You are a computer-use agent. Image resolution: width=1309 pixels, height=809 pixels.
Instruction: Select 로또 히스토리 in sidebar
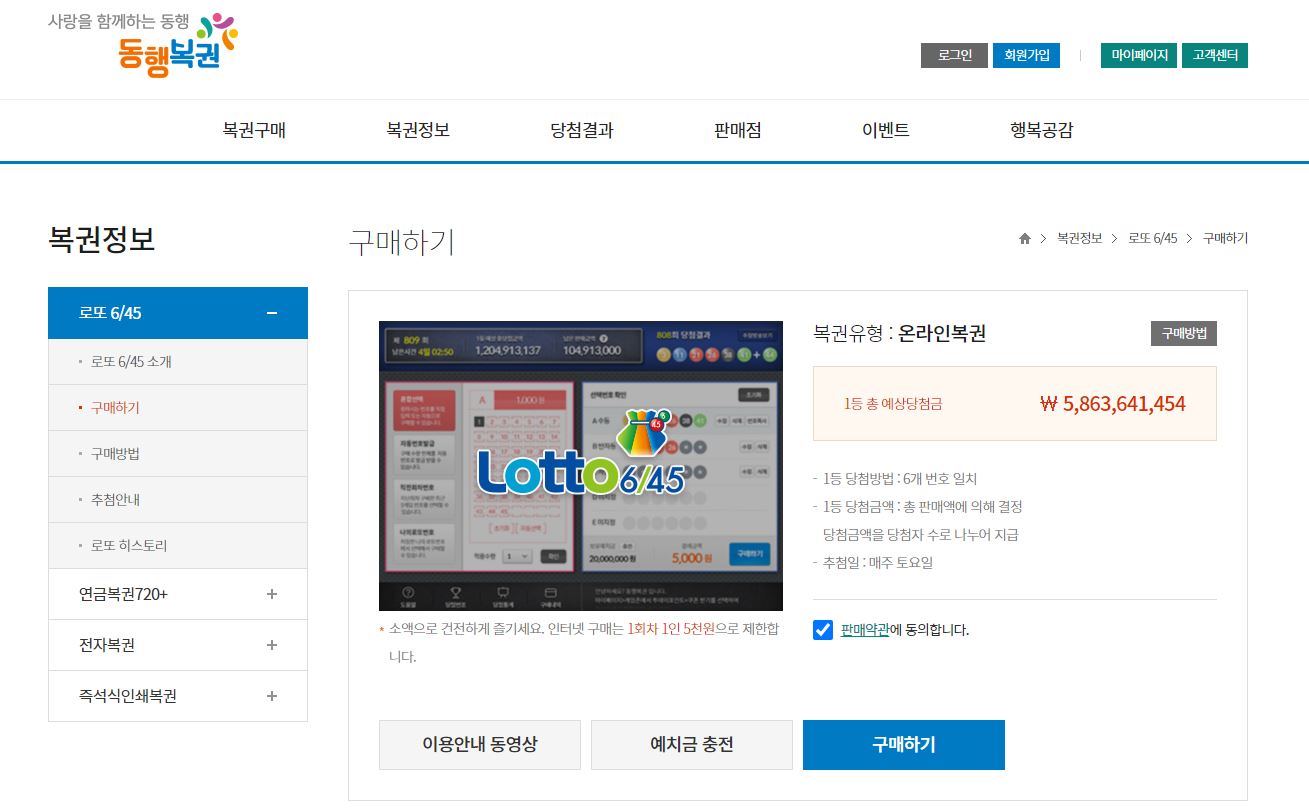point(178,546)
